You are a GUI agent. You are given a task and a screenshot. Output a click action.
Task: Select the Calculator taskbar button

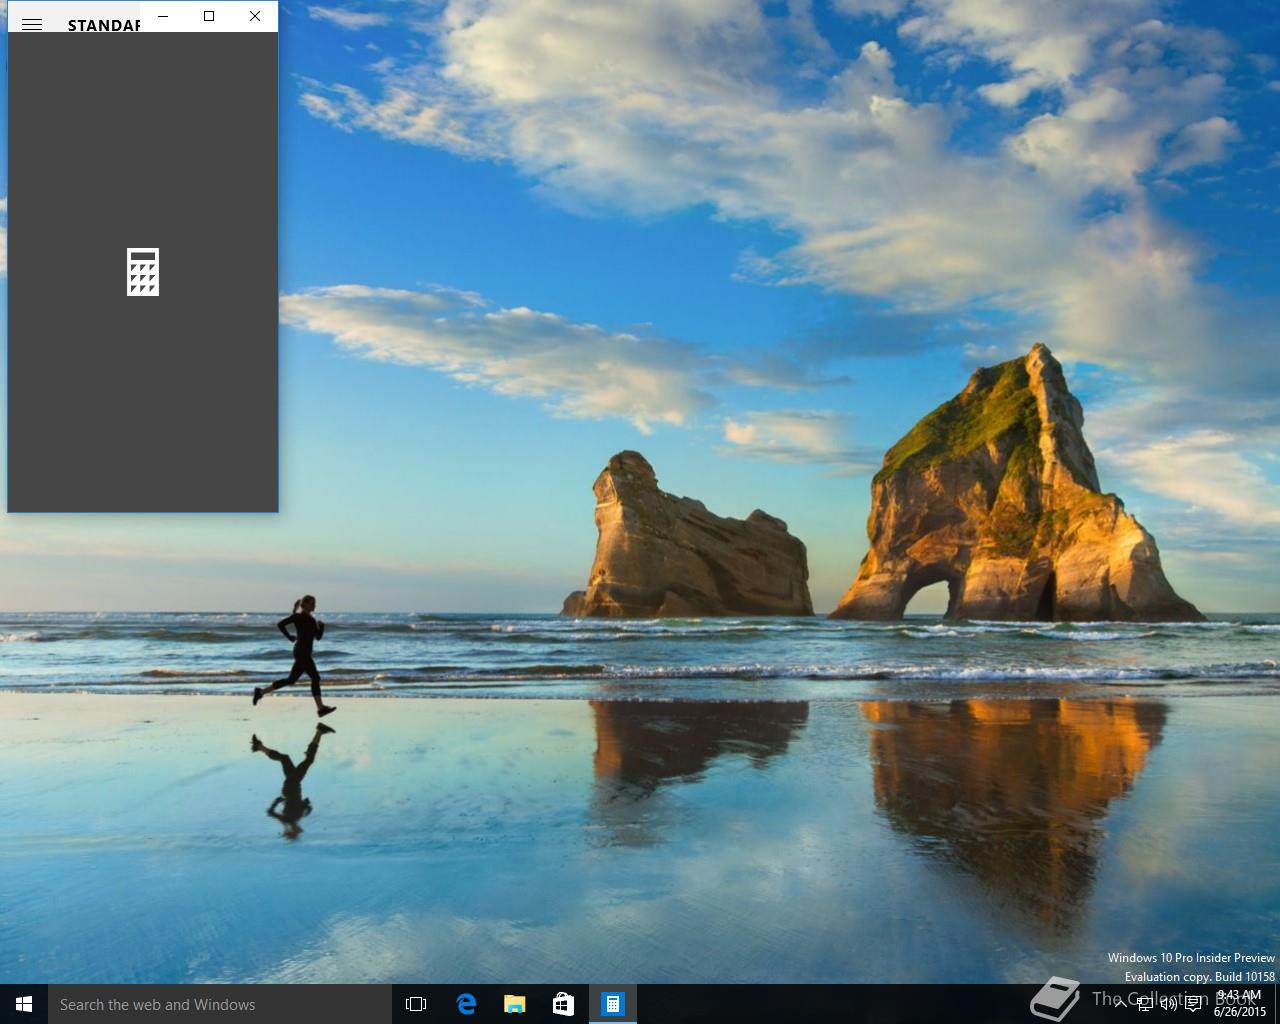click(x=613, y=1004)
